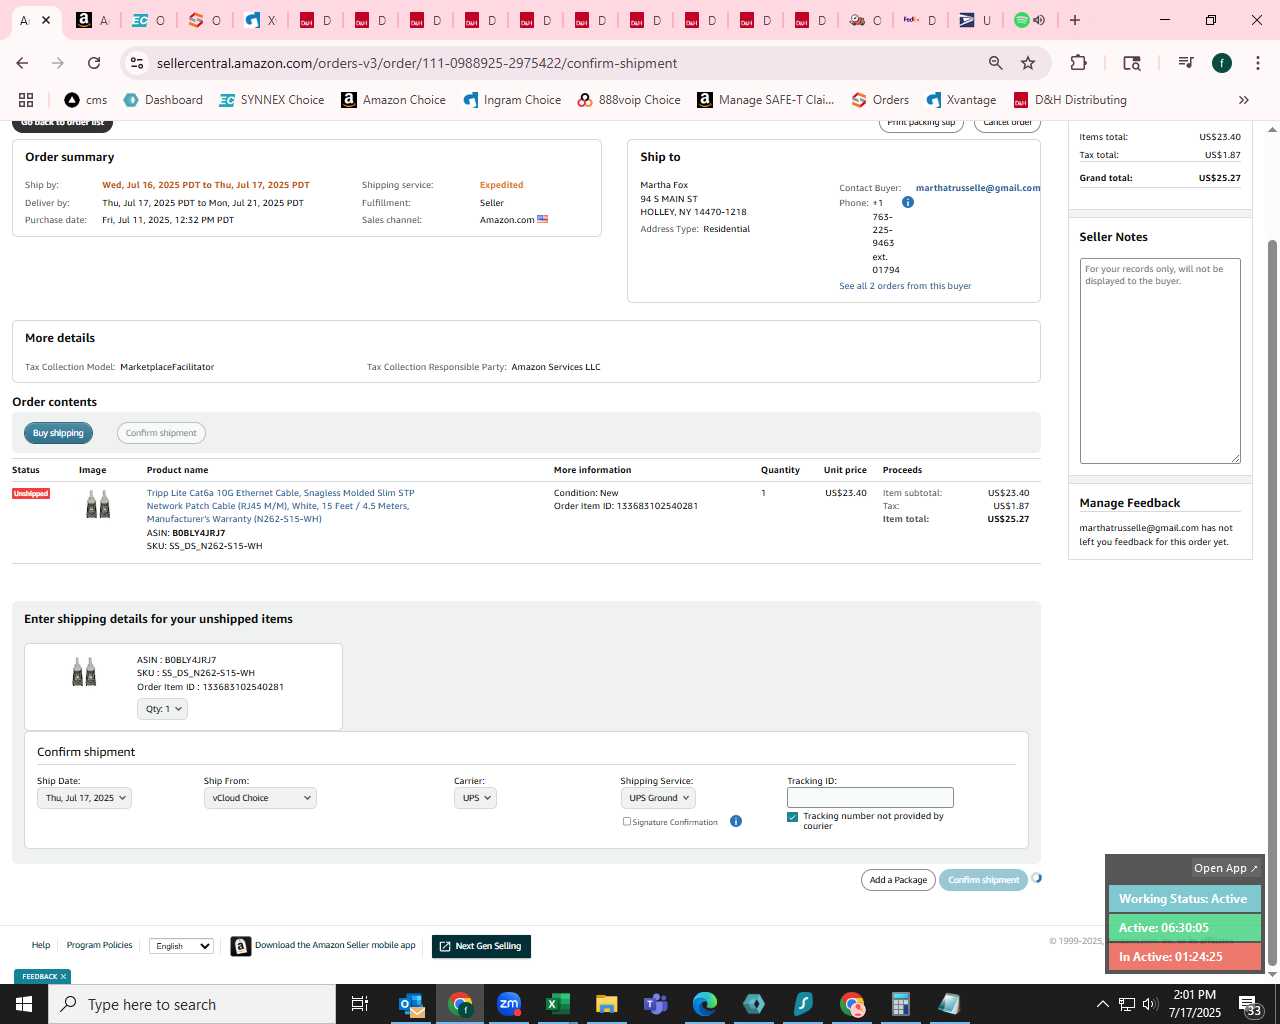
Task: Click the Add a Package button
Action: (898, 880)
